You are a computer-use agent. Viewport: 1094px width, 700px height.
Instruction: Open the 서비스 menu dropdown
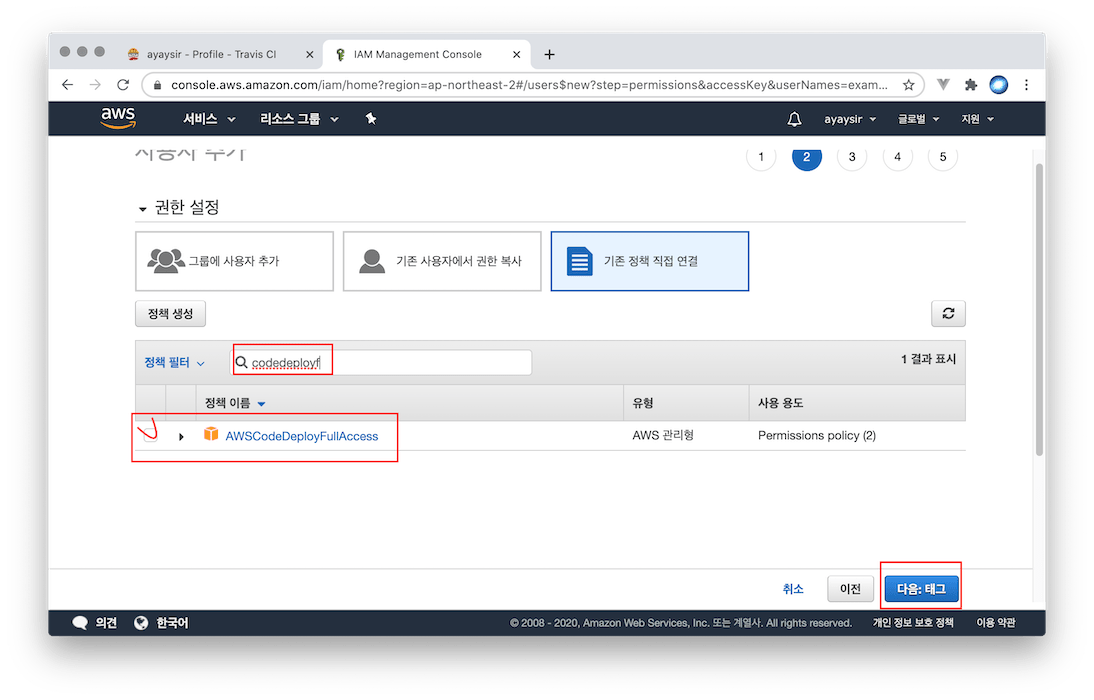point(209,119)
